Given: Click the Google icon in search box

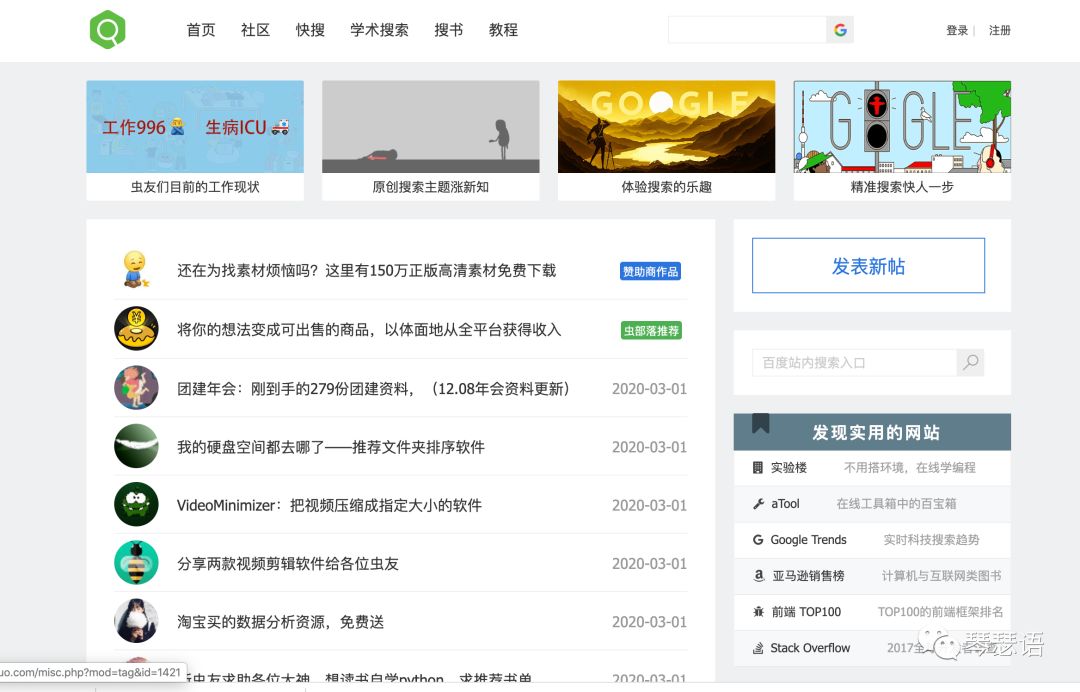Looking at the screenshot, I should click(840, 30).
